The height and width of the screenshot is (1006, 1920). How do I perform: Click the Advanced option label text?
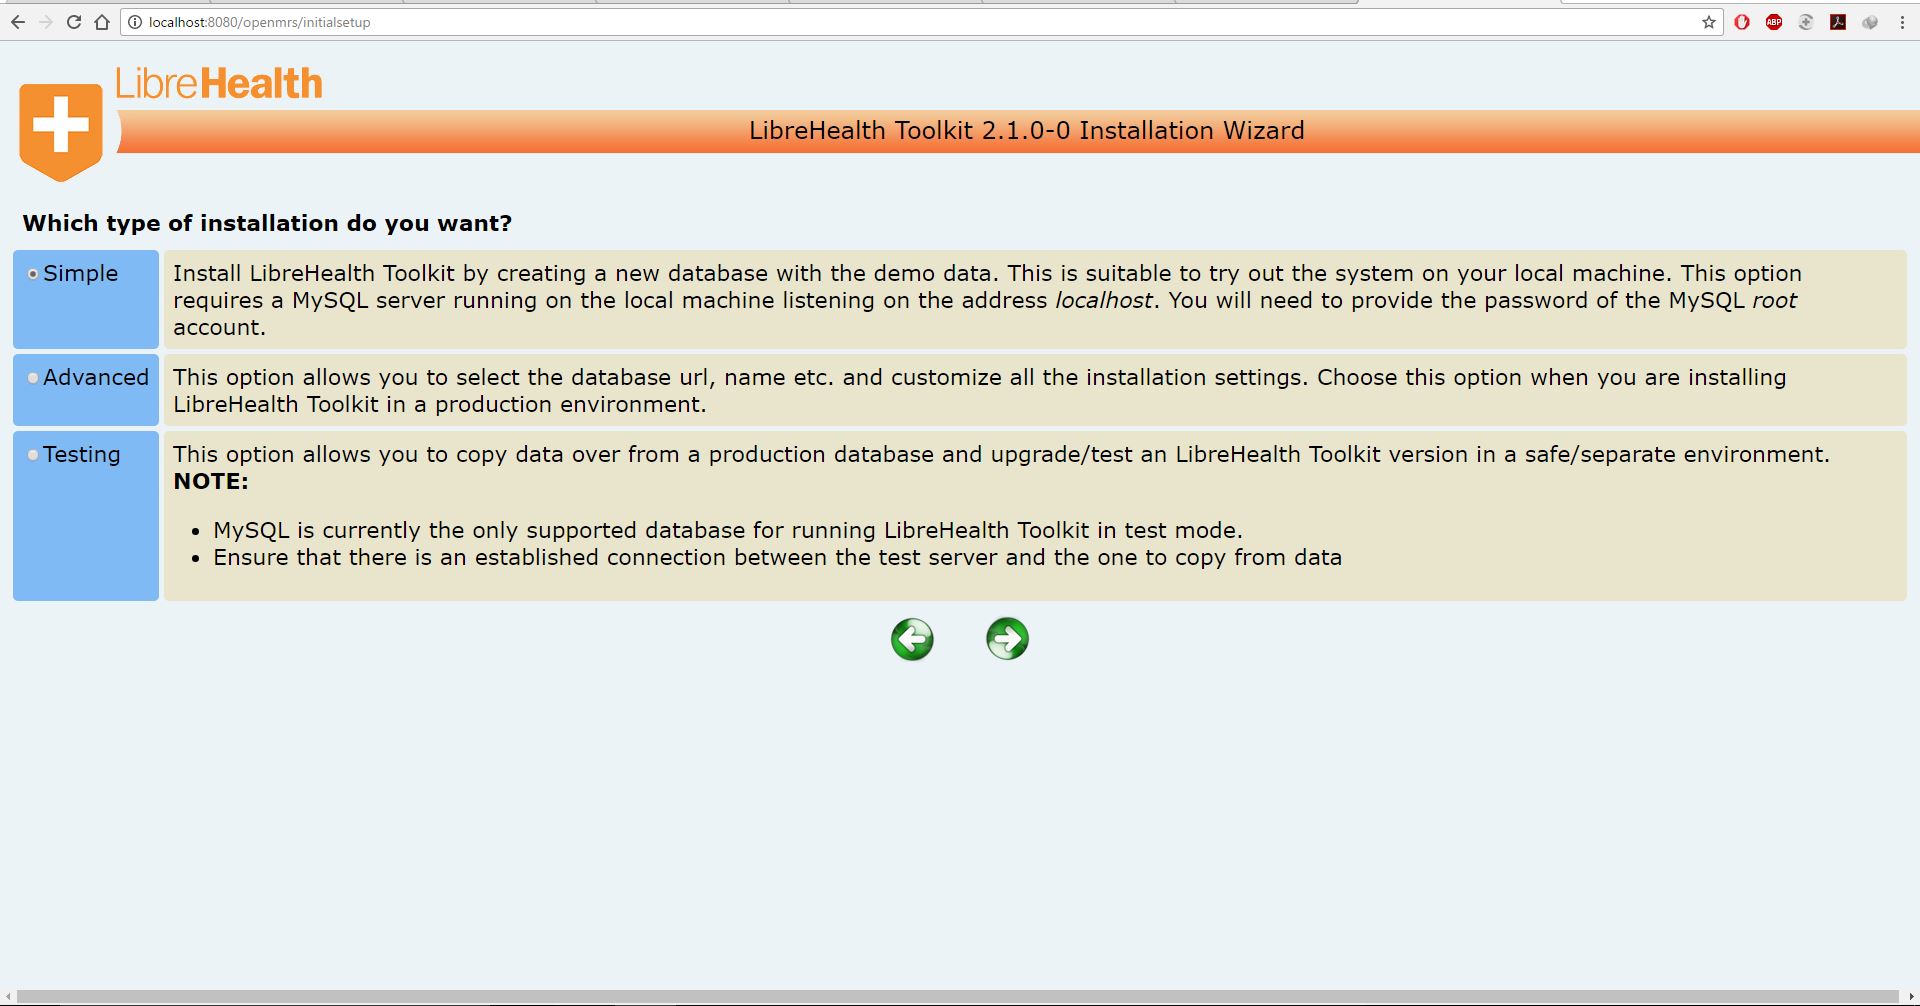point(96,377)
